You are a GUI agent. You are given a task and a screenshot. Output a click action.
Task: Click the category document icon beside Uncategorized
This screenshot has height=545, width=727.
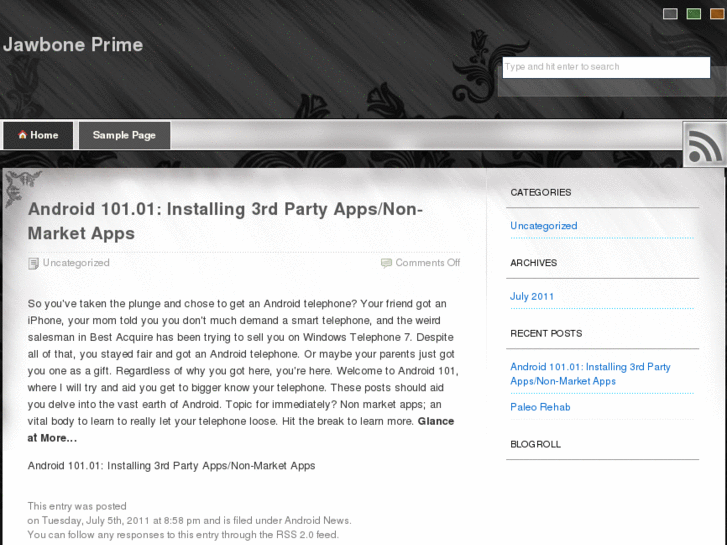33,263
